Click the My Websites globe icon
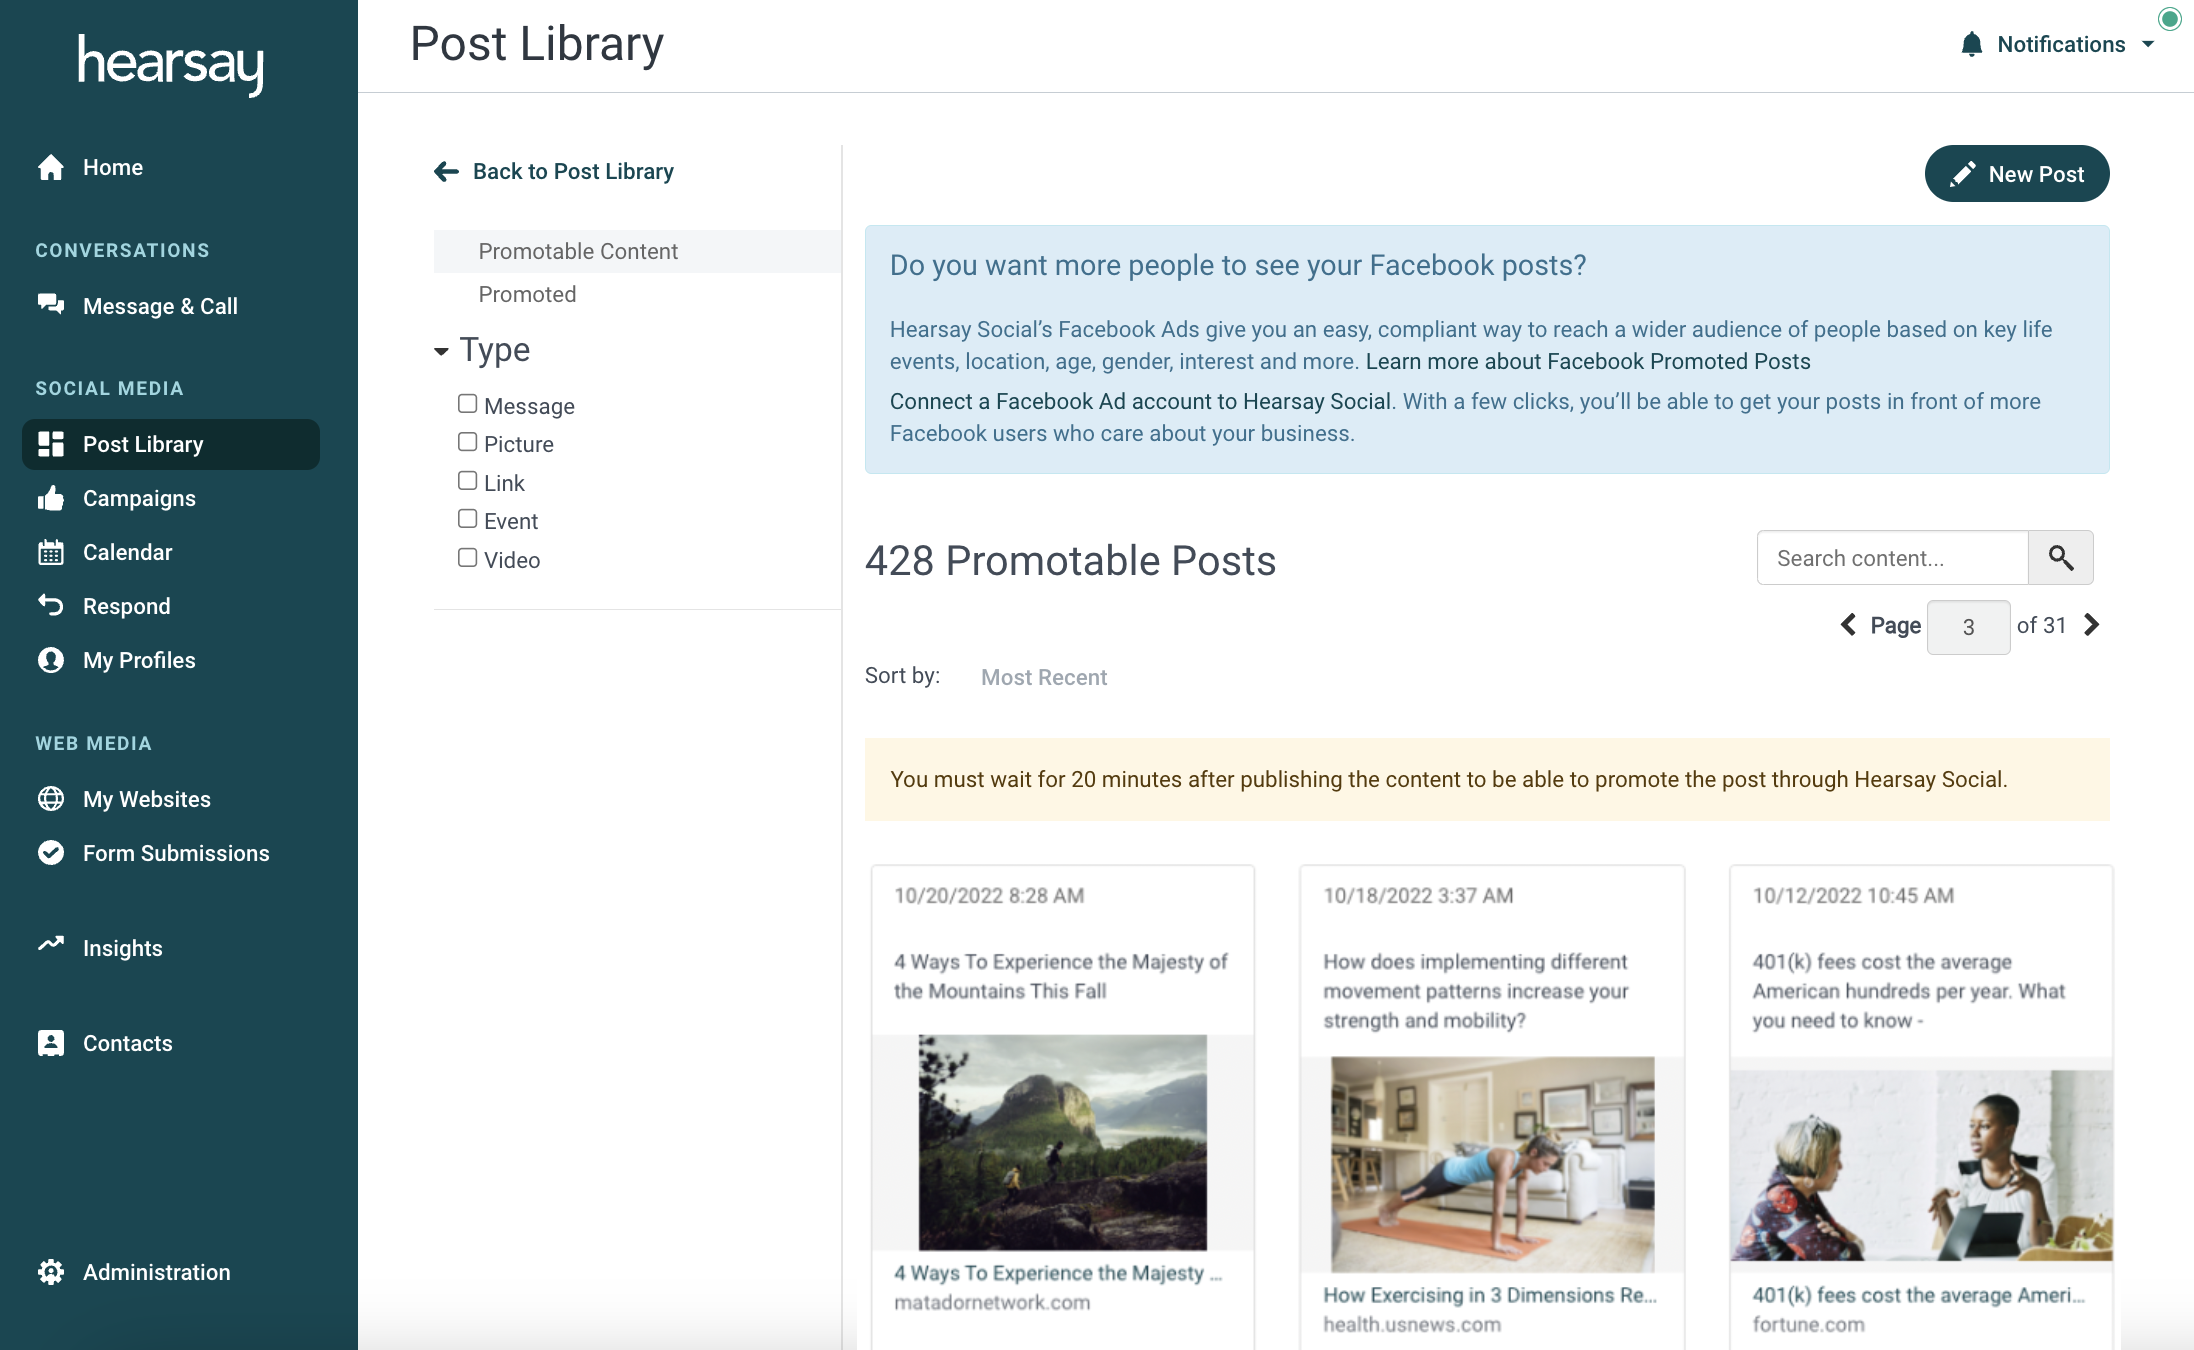Screen dimensions: 2194x1350 coord(51,798)
